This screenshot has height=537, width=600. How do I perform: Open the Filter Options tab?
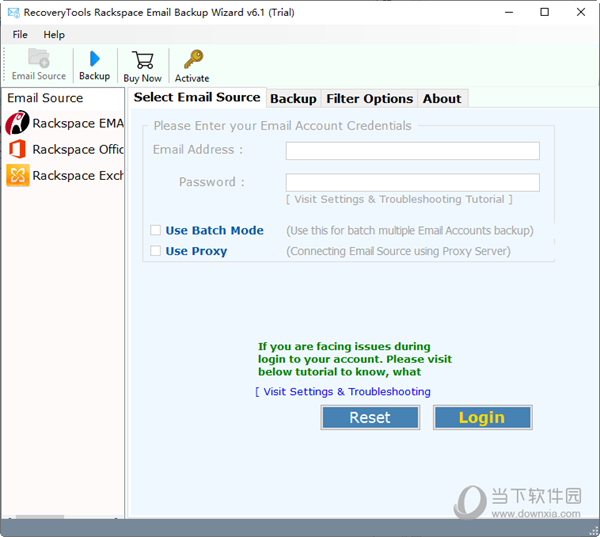[x=369, y=99]
